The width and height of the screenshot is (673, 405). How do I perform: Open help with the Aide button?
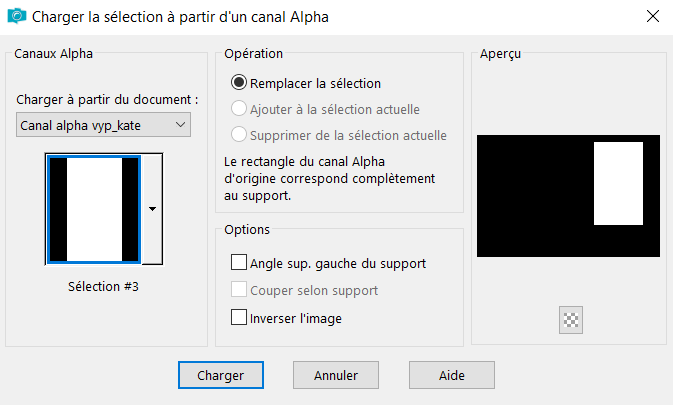click(x=452, y=375)
